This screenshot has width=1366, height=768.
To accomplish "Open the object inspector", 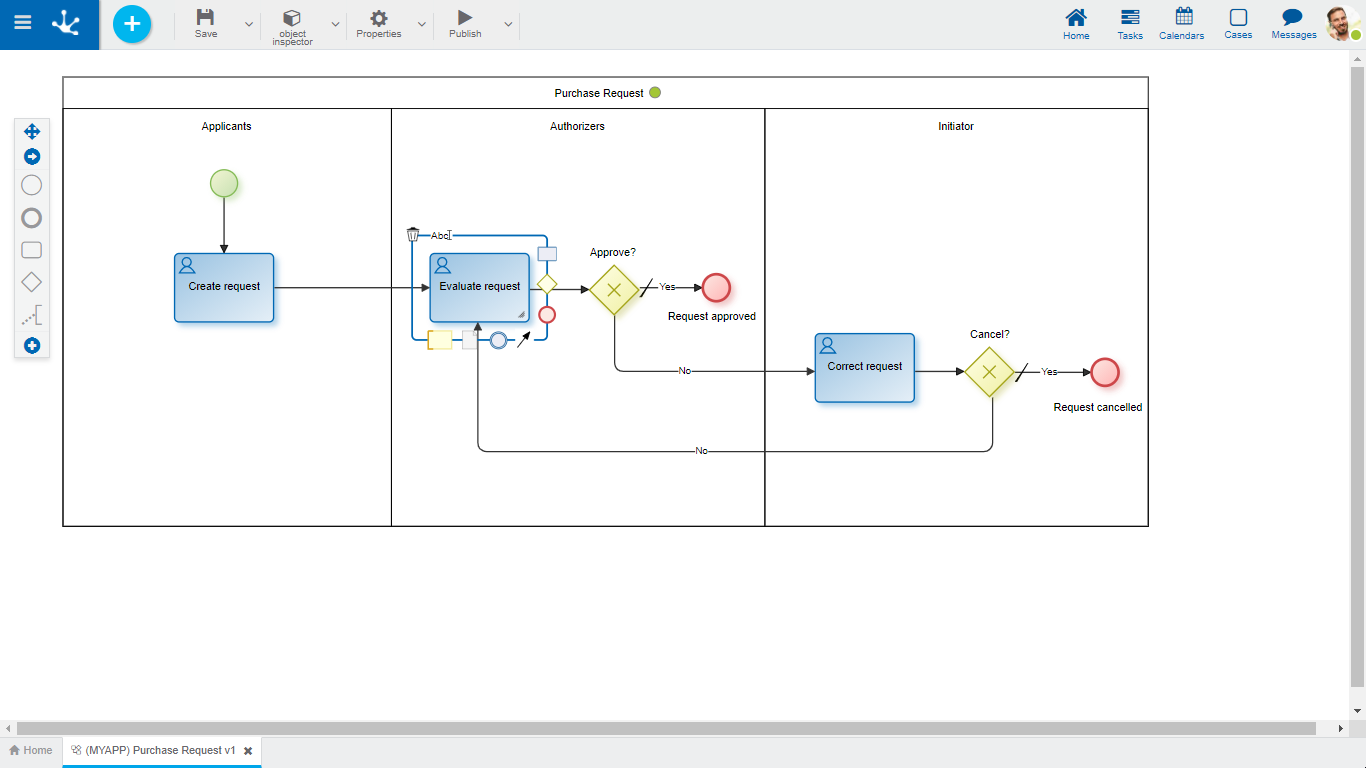I will point(292,26).
